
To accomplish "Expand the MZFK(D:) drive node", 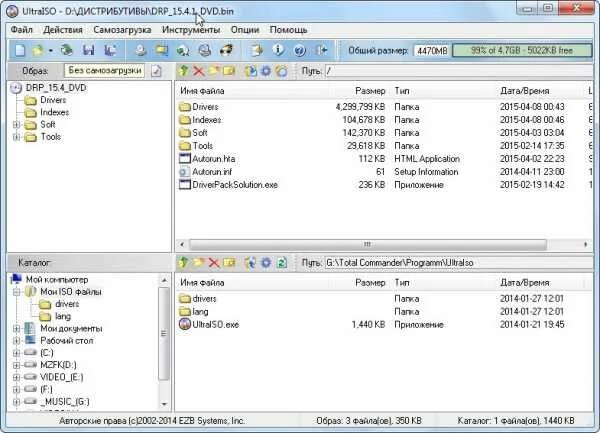I will tap(16, 365).
